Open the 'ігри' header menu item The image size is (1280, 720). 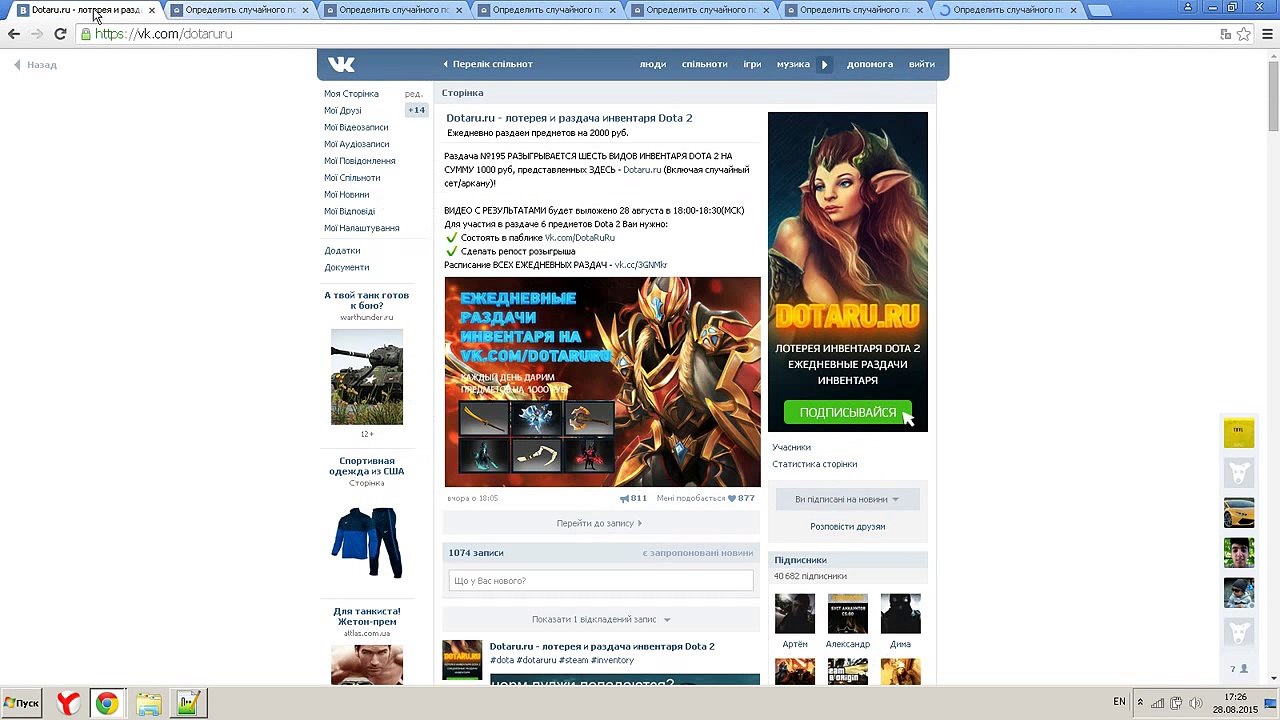point(752,64)
